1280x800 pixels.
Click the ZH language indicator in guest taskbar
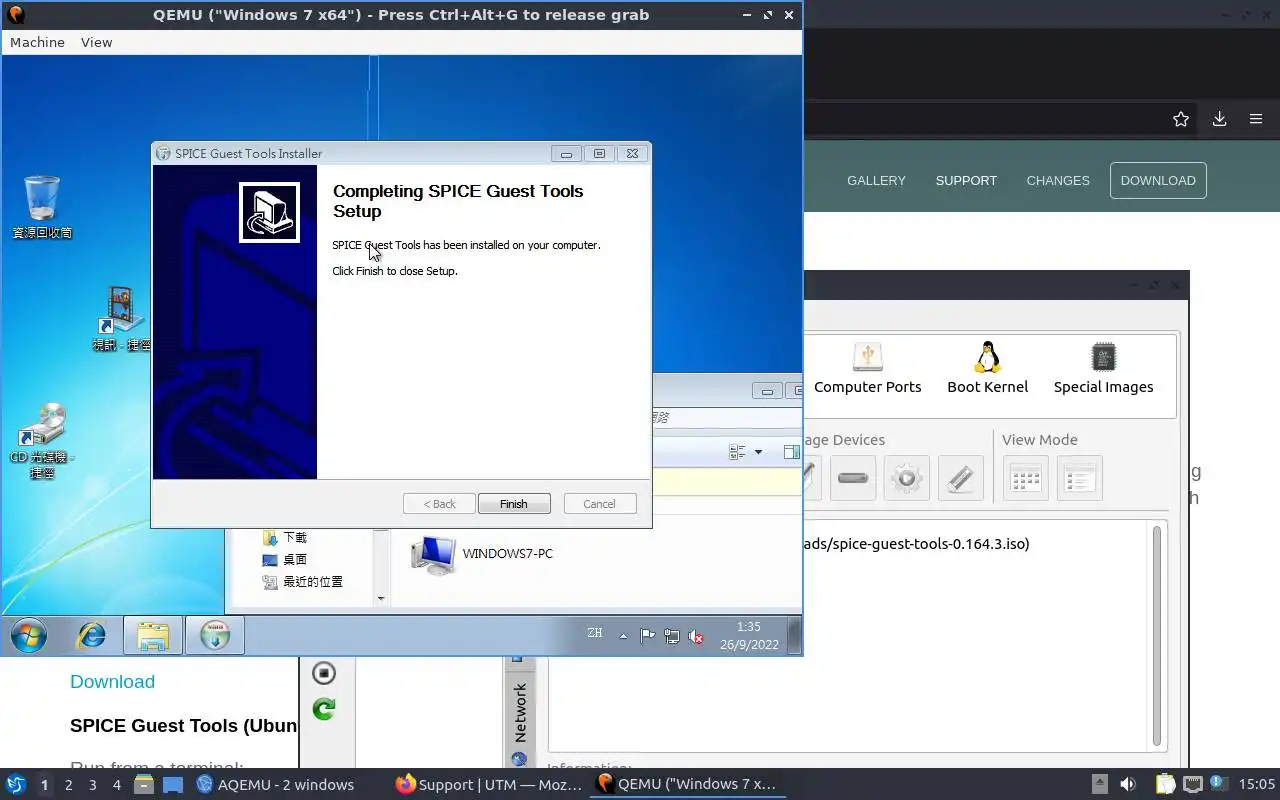(x=595, y=633)
